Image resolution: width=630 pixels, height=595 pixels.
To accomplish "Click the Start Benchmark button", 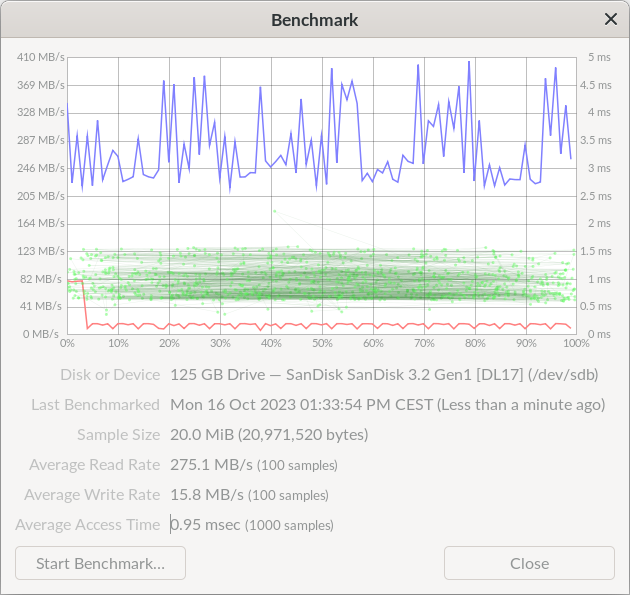I will [x=100, y=563].
